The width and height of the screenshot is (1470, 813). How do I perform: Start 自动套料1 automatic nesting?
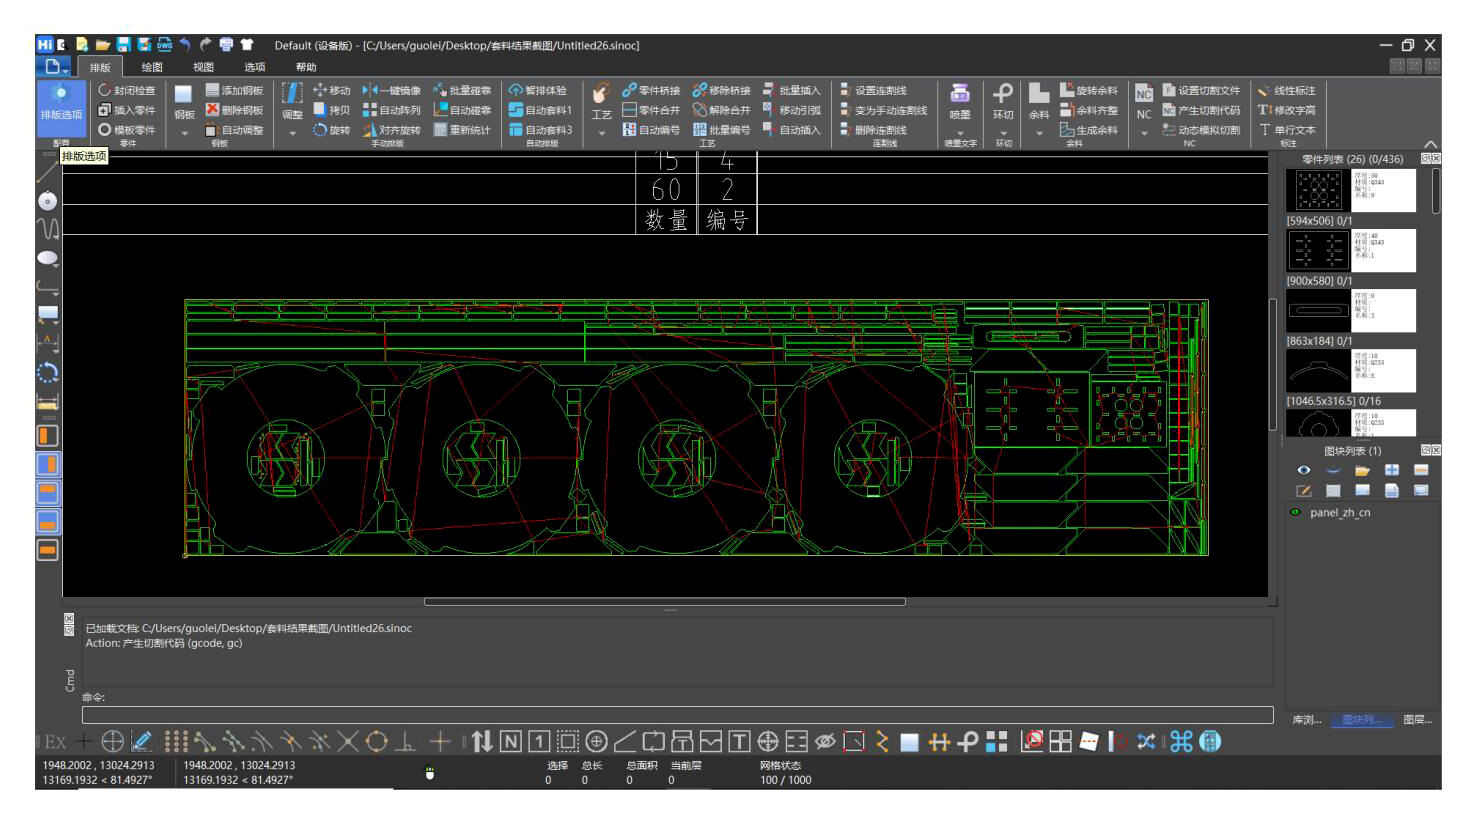coord(540,110)
